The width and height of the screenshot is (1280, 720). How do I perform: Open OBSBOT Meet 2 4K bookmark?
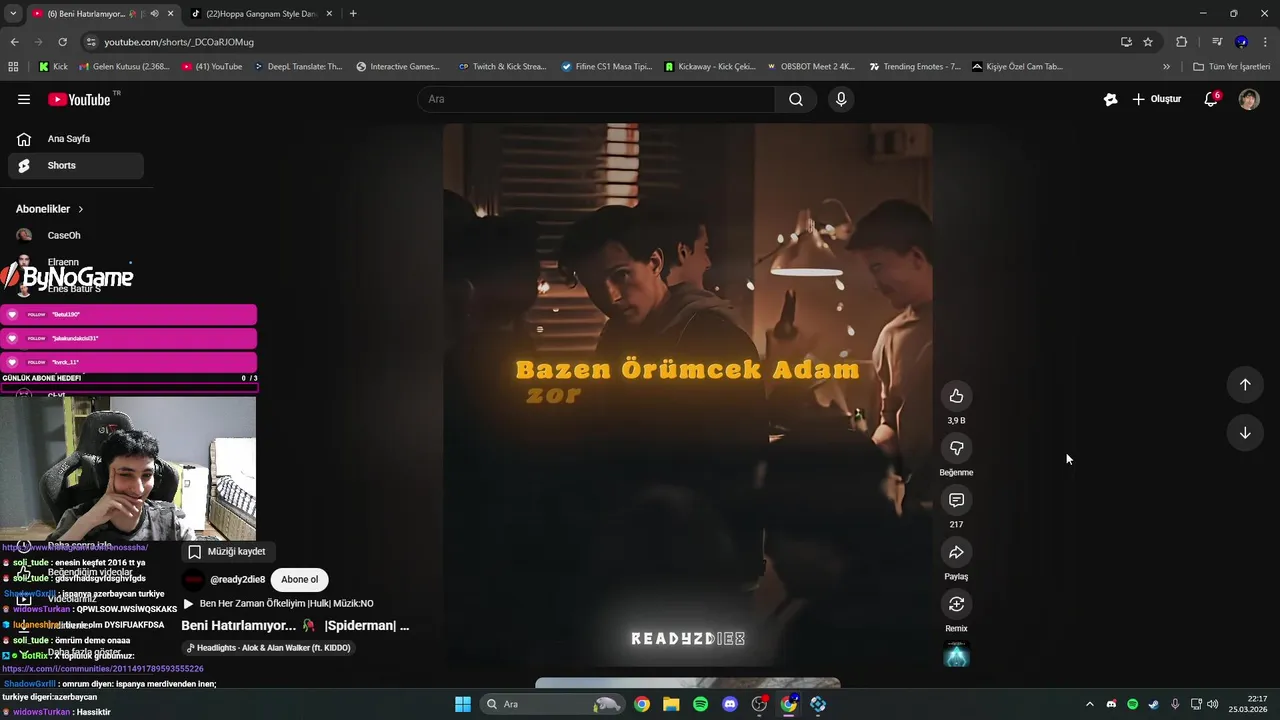[811, 67]
